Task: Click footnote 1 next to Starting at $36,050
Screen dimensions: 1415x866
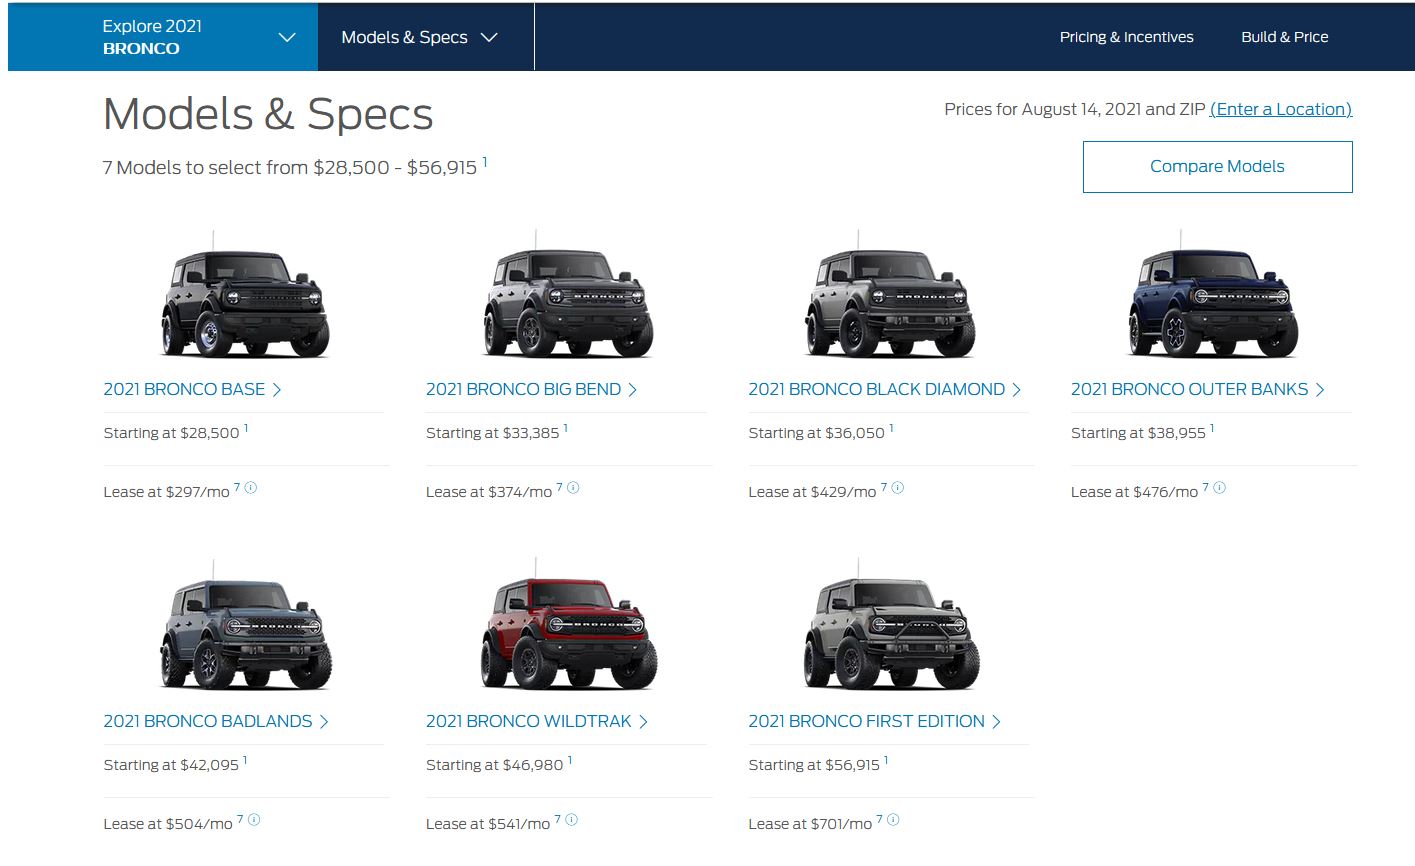Action: [891, 428]
